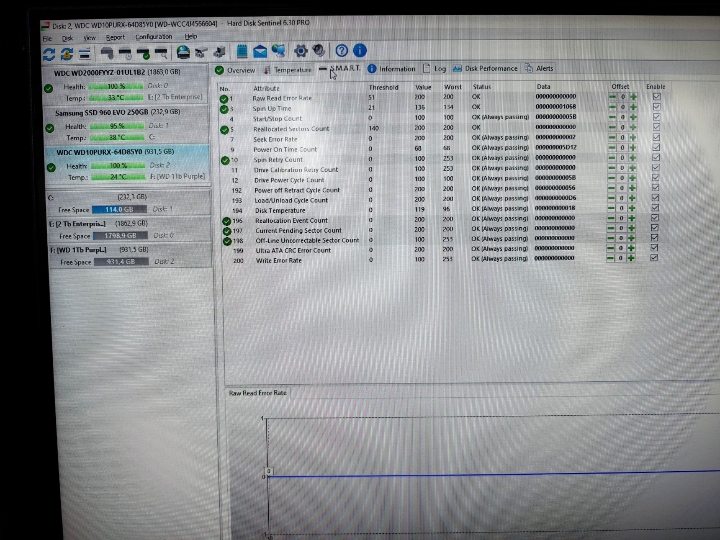Open the Report menu
Viewport: 720px width, 540px height.
point(115,38)
